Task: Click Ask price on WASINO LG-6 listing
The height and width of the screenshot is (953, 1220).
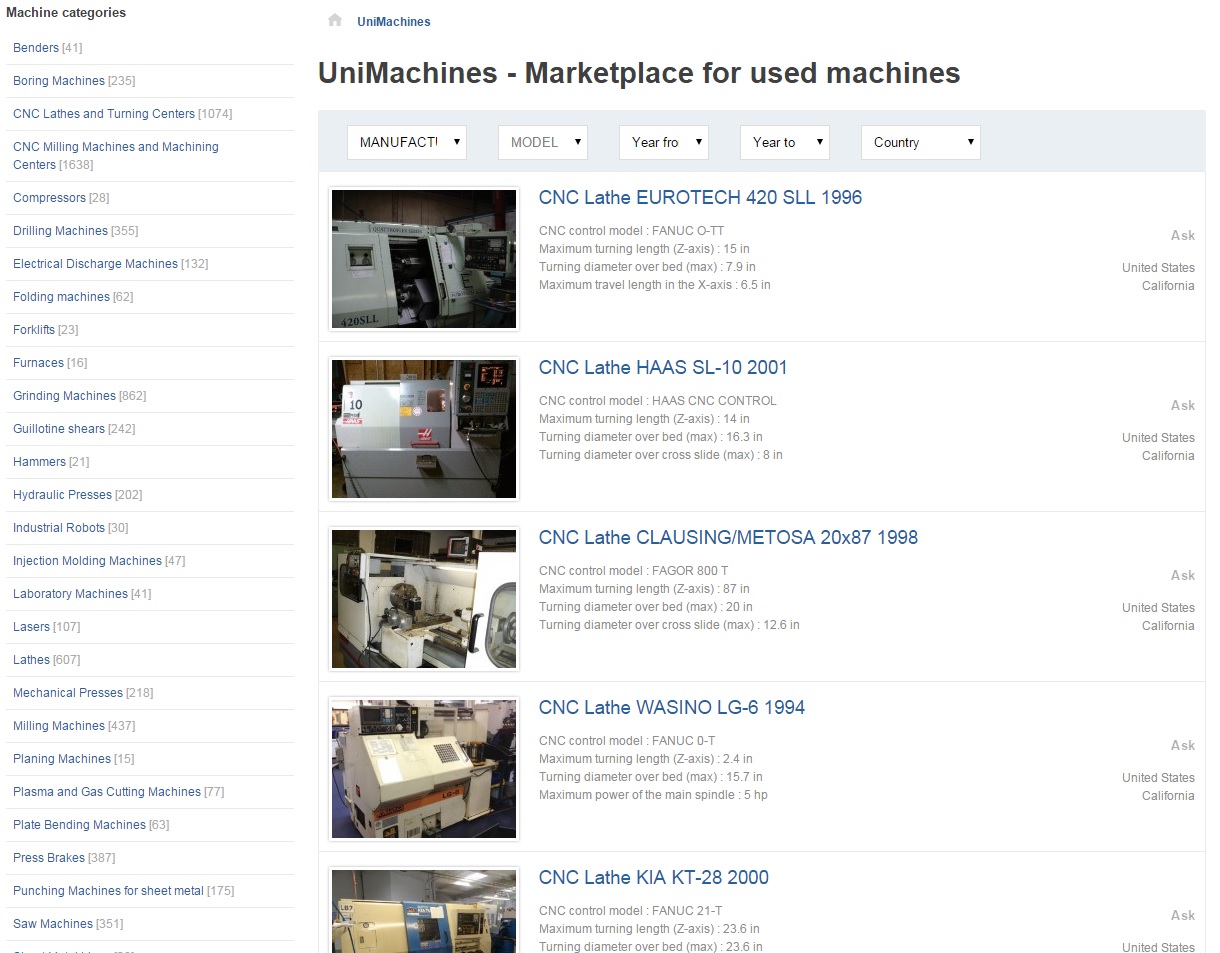Action: (x=1183, y=745)
